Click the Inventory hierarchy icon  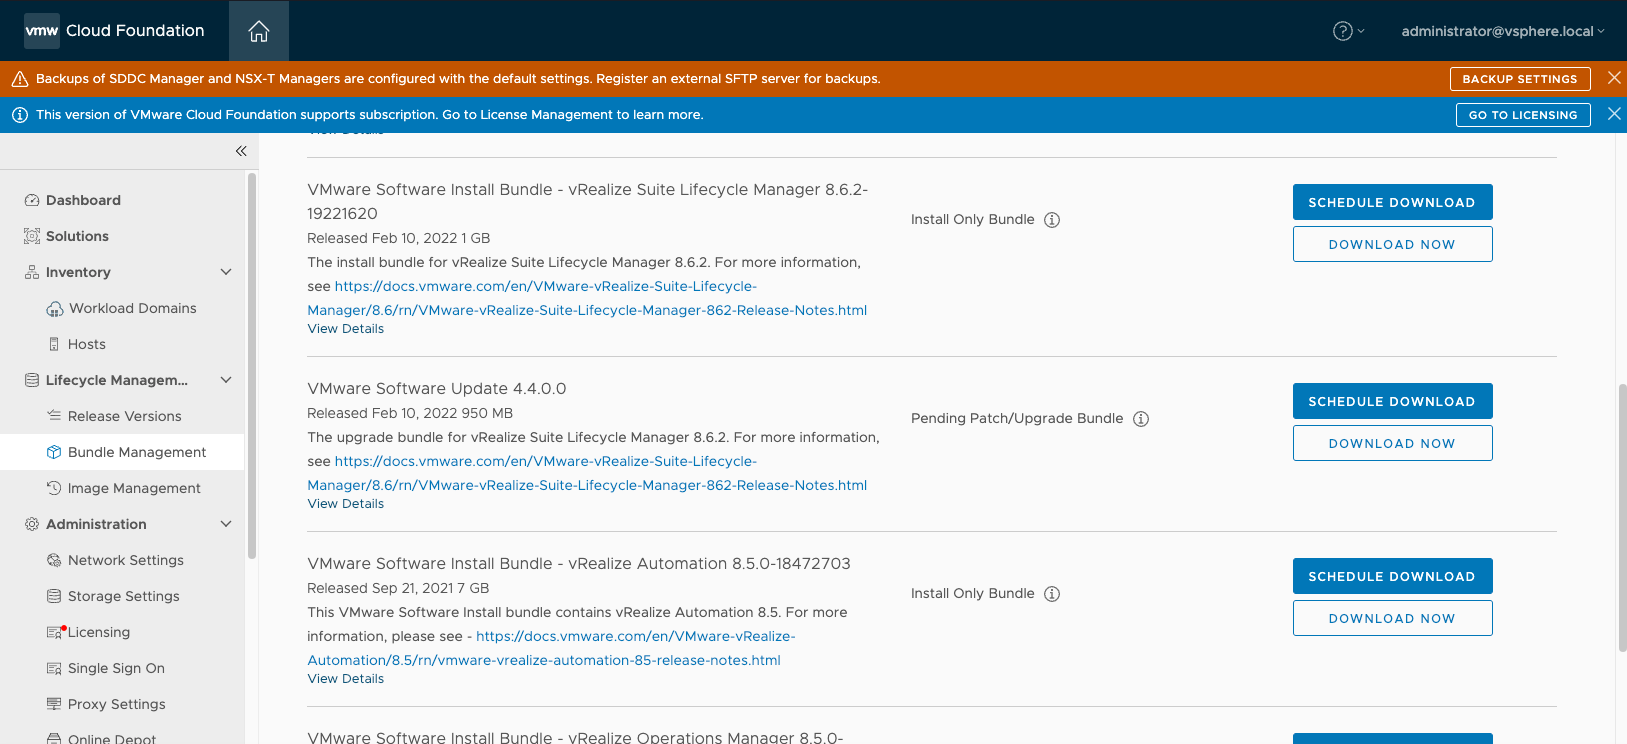click(32, 272)
